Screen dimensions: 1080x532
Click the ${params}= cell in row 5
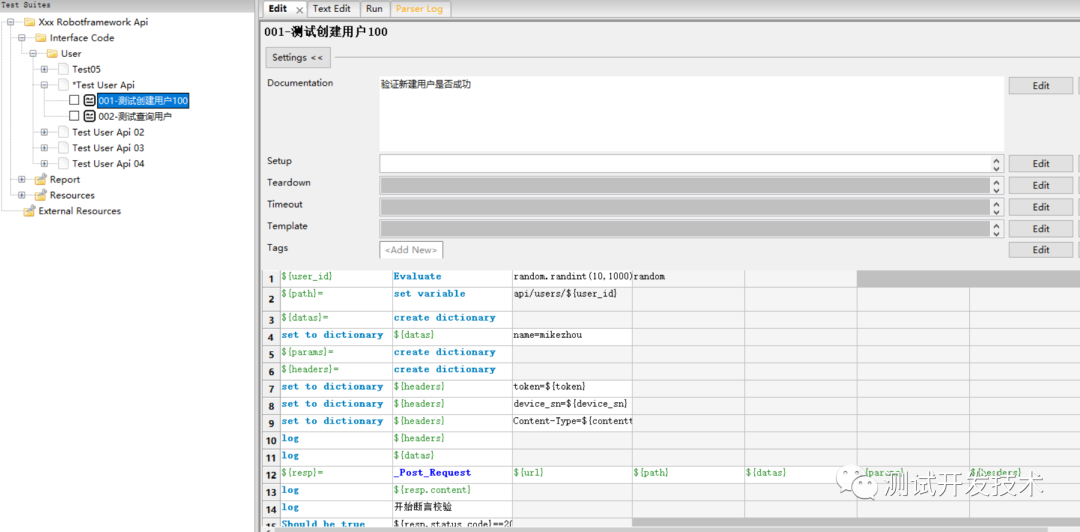[336, 354]
